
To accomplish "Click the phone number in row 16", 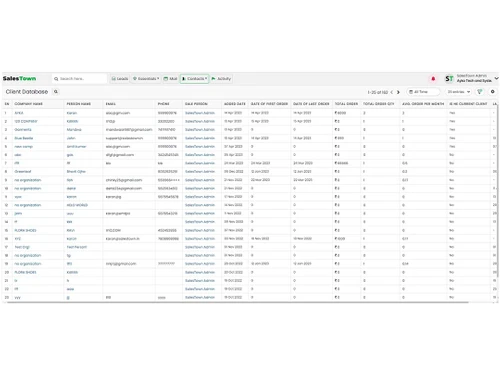I will (168, 239).
